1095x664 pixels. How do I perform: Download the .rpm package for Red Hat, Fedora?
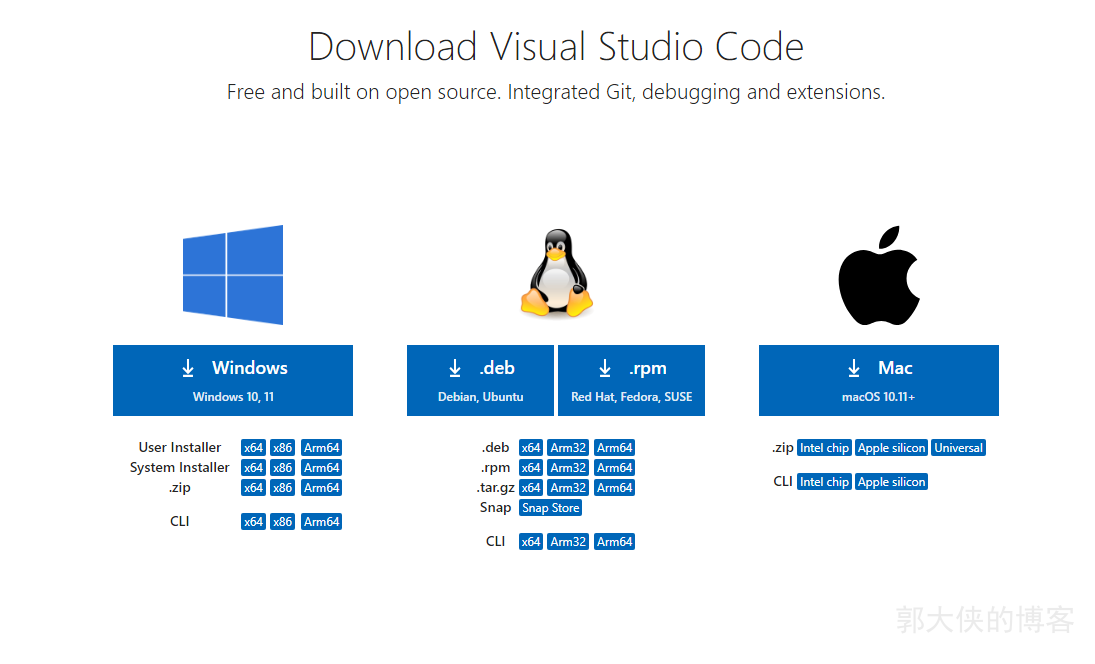(x=631, y=381)
